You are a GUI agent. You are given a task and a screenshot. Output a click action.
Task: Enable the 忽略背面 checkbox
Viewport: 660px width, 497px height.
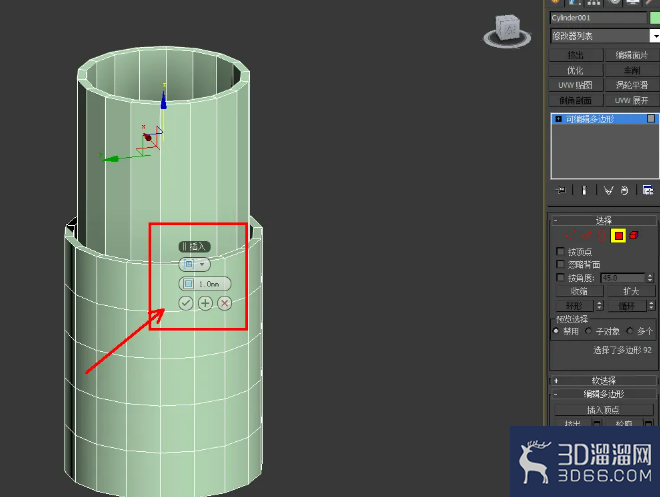(x=560, y=264)
